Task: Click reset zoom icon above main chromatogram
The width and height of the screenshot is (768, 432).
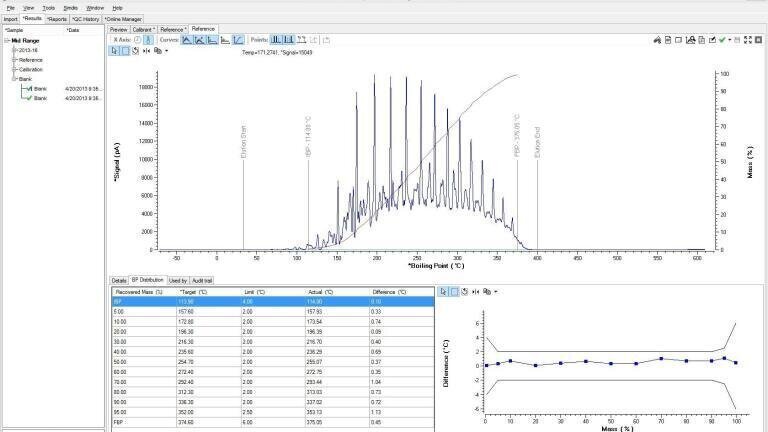Action: coord(136,50)
